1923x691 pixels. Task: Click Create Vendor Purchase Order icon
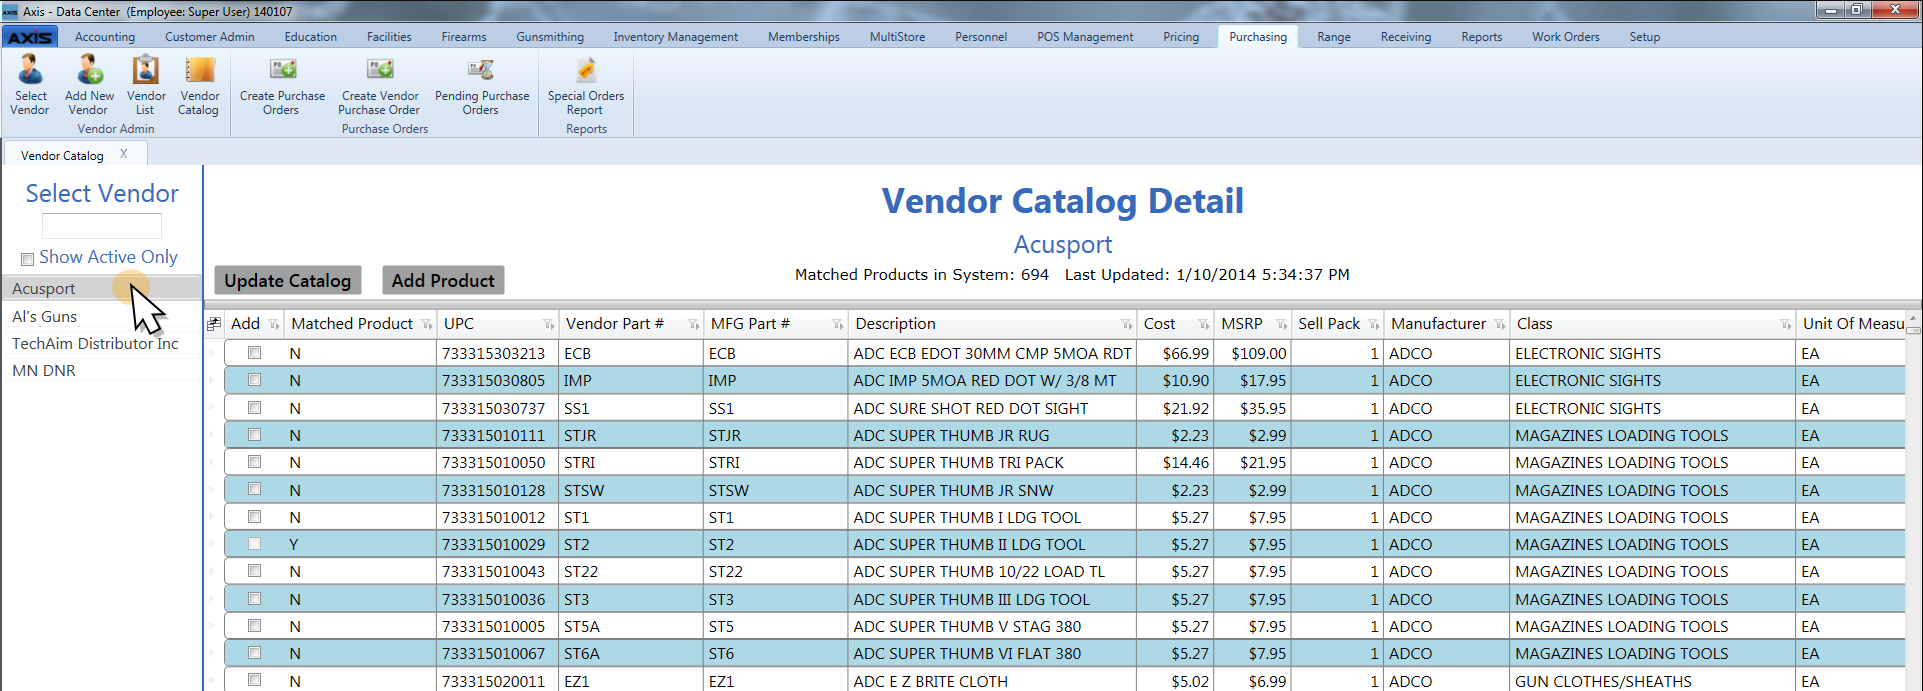click(x=379, y=84)
